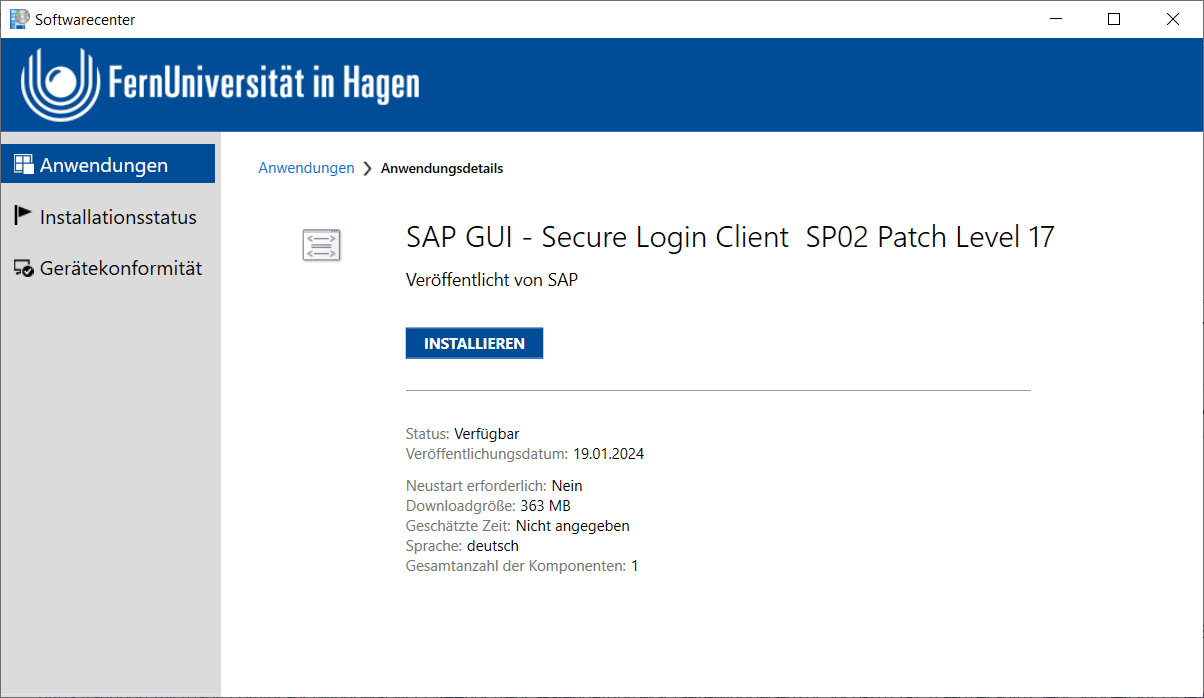The width and height of the screenshot is (1204, 698).
Task: Click the Gerätekonformität device check icon
Action: (x=24, y=269)
